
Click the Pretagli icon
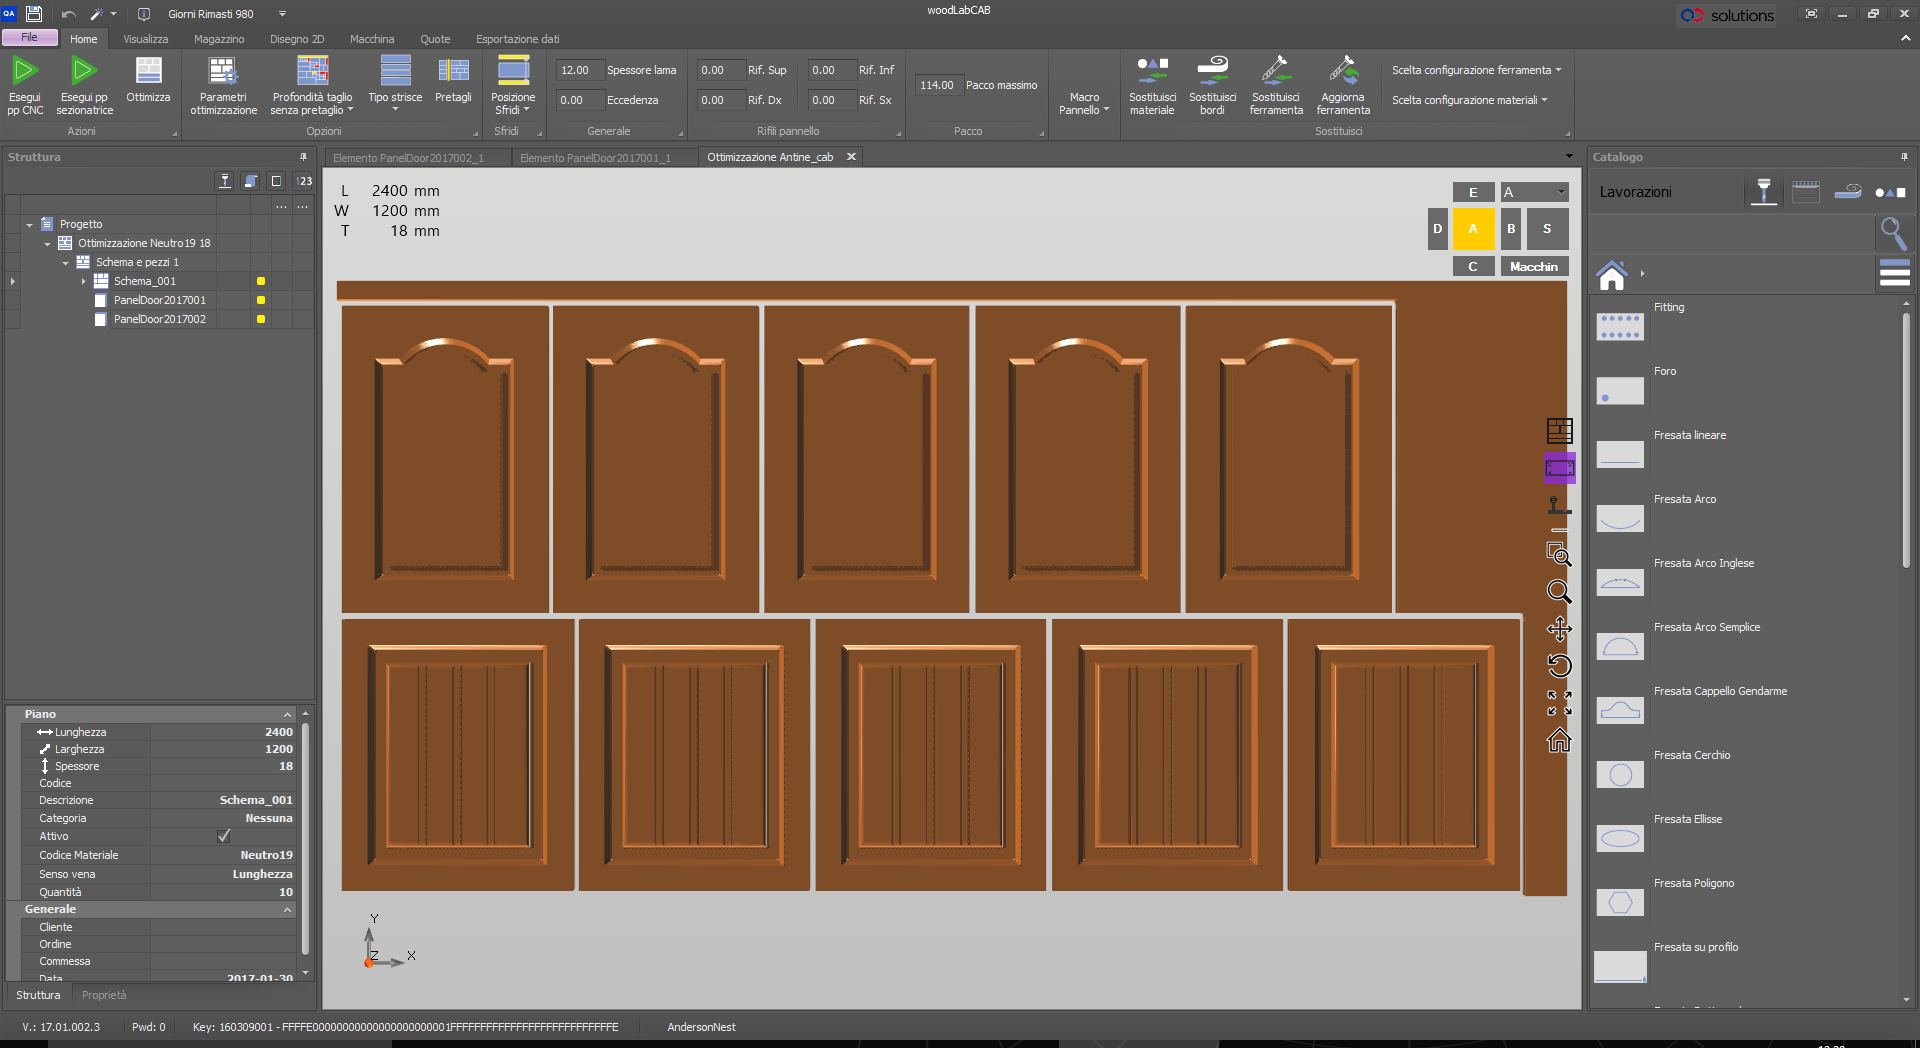tap(453, 72)
